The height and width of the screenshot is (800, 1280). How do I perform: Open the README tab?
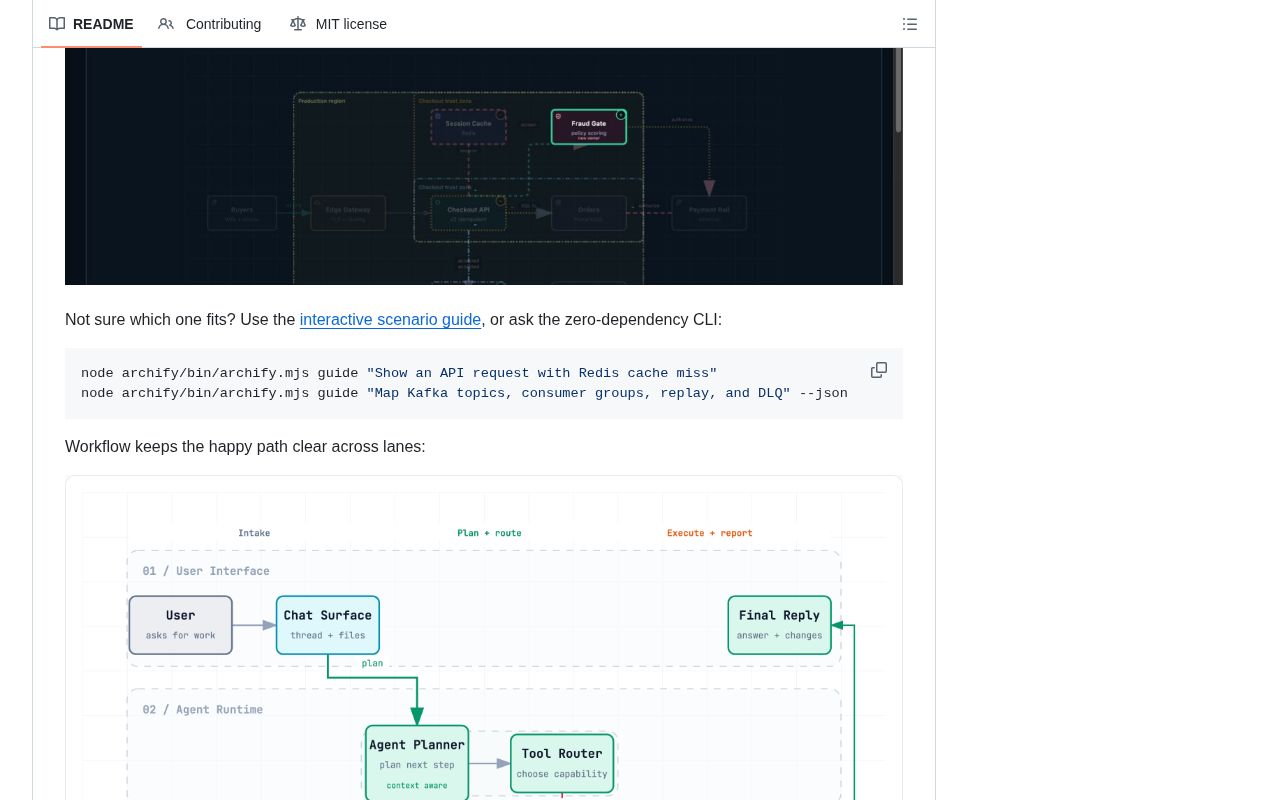[91, 24]
